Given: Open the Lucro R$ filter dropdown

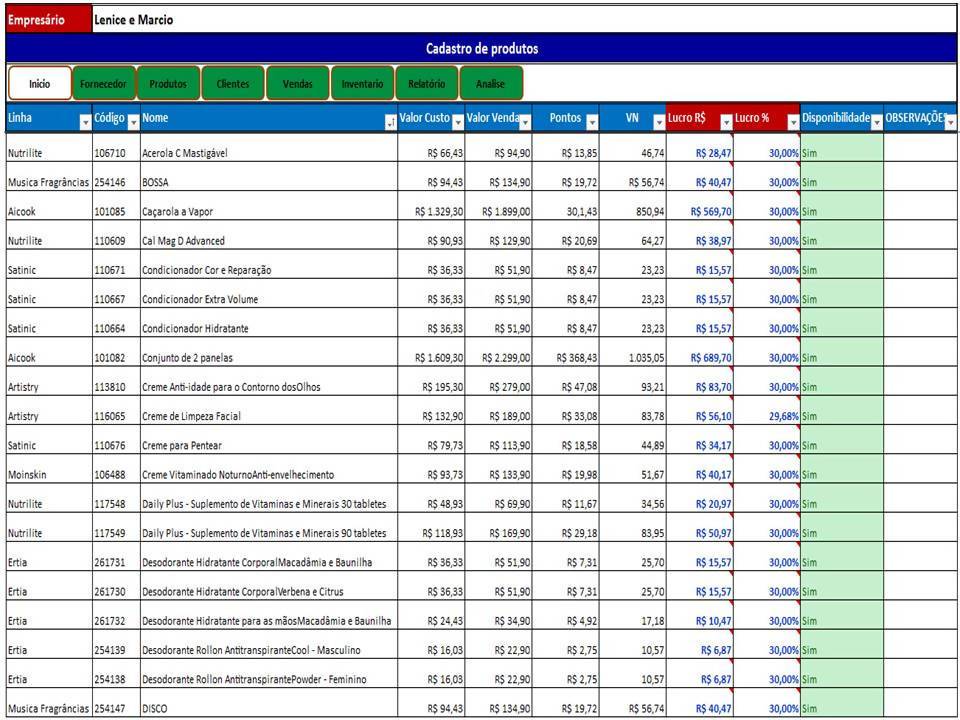Looking at the screenshot, I should 726,123.
